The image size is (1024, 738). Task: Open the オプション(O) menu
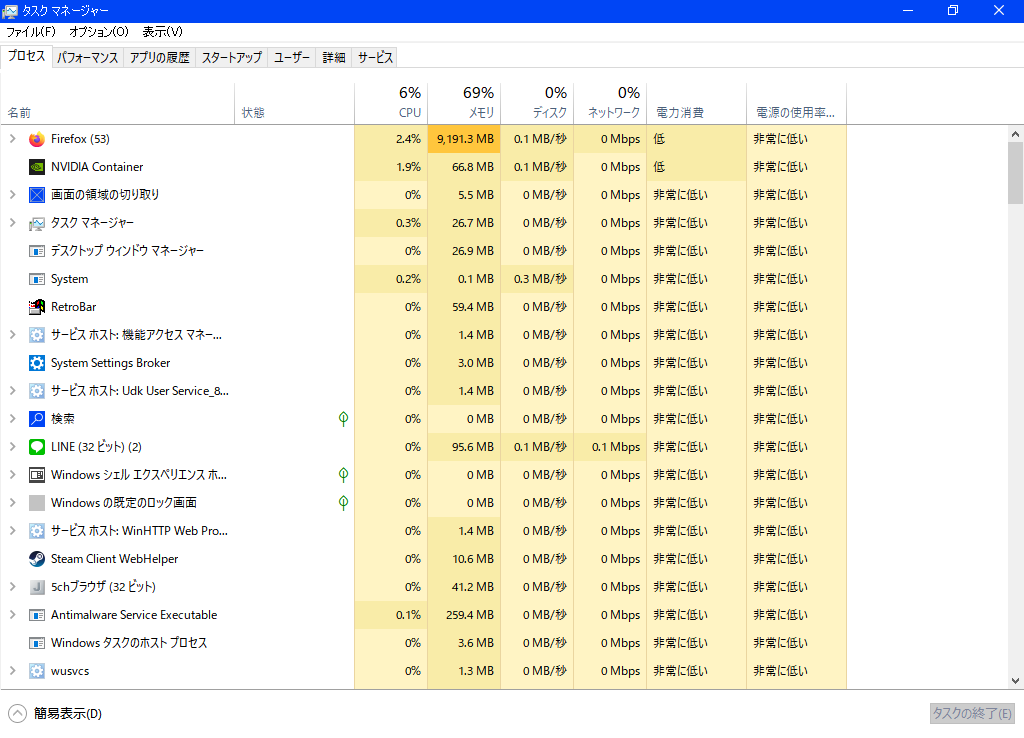click(x=99, y=32)
